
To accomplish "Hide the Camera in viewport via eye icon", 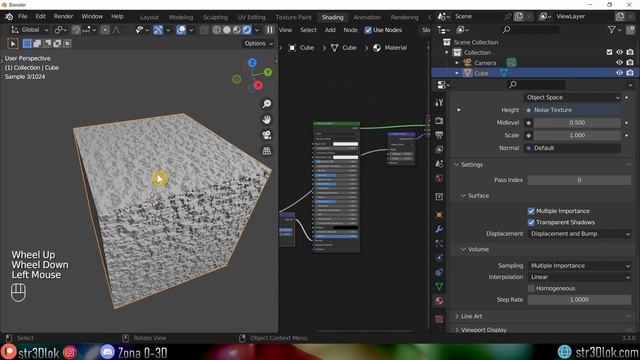I will coord(620,62).
